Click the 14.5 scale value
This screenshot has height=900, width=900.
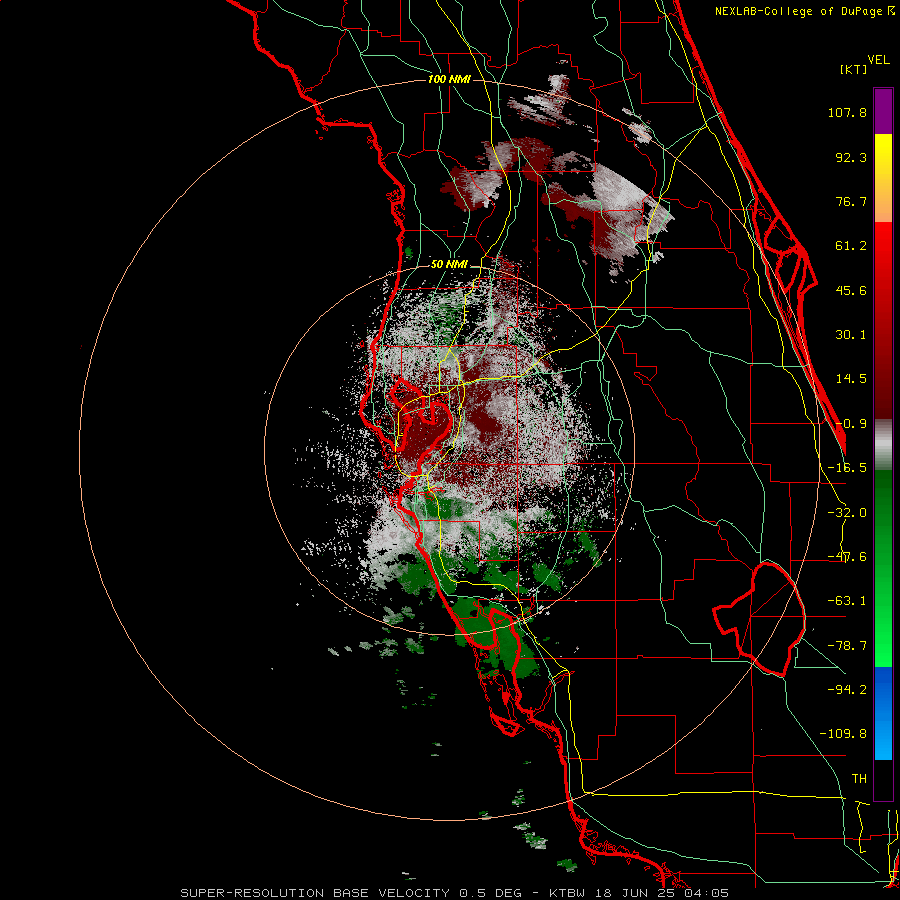click(x=851, y=379)
